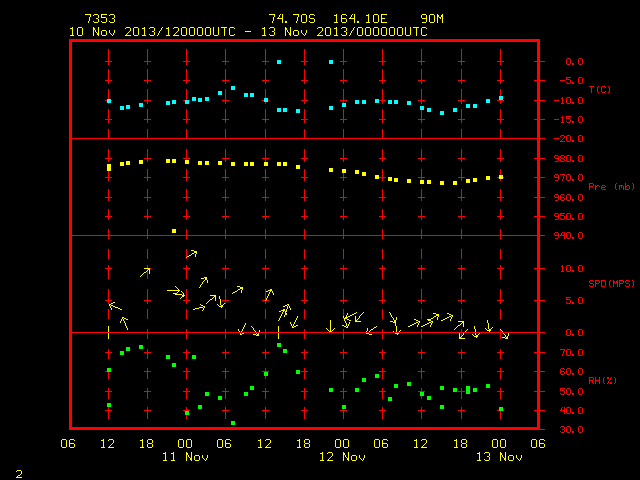640x480 pixels.
Task: Click the highest yellow wind arrow above 10 MPS
Action: (191, 254)
